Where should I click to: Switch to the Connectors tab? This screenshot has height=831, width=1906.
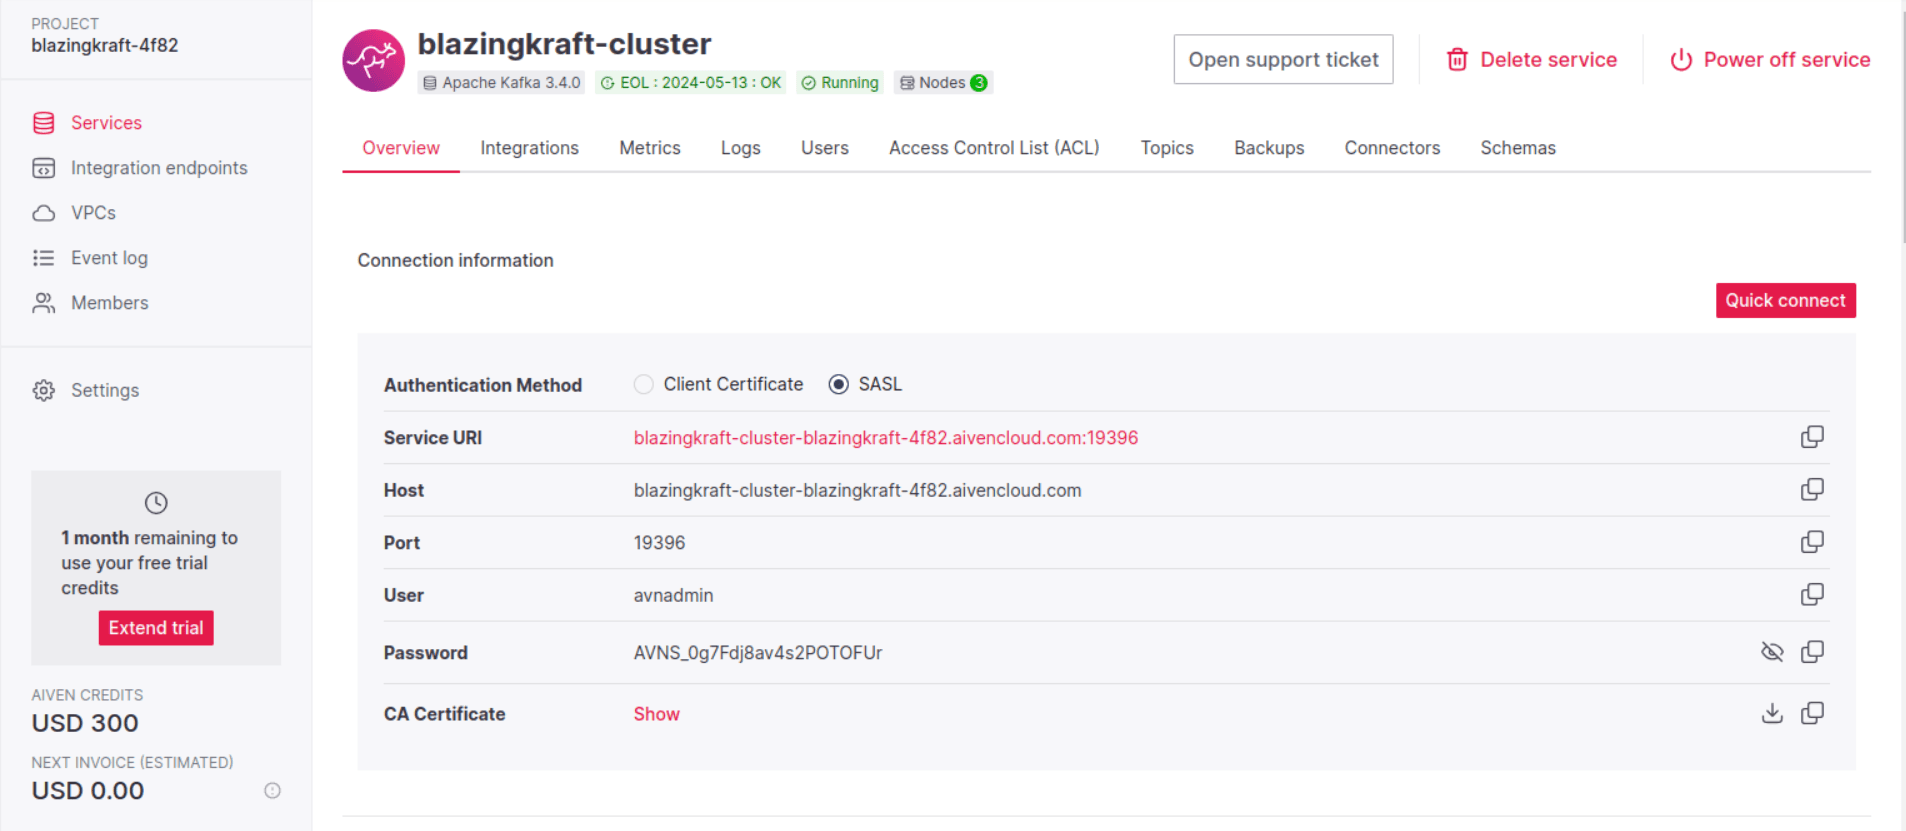(1392, 148)
